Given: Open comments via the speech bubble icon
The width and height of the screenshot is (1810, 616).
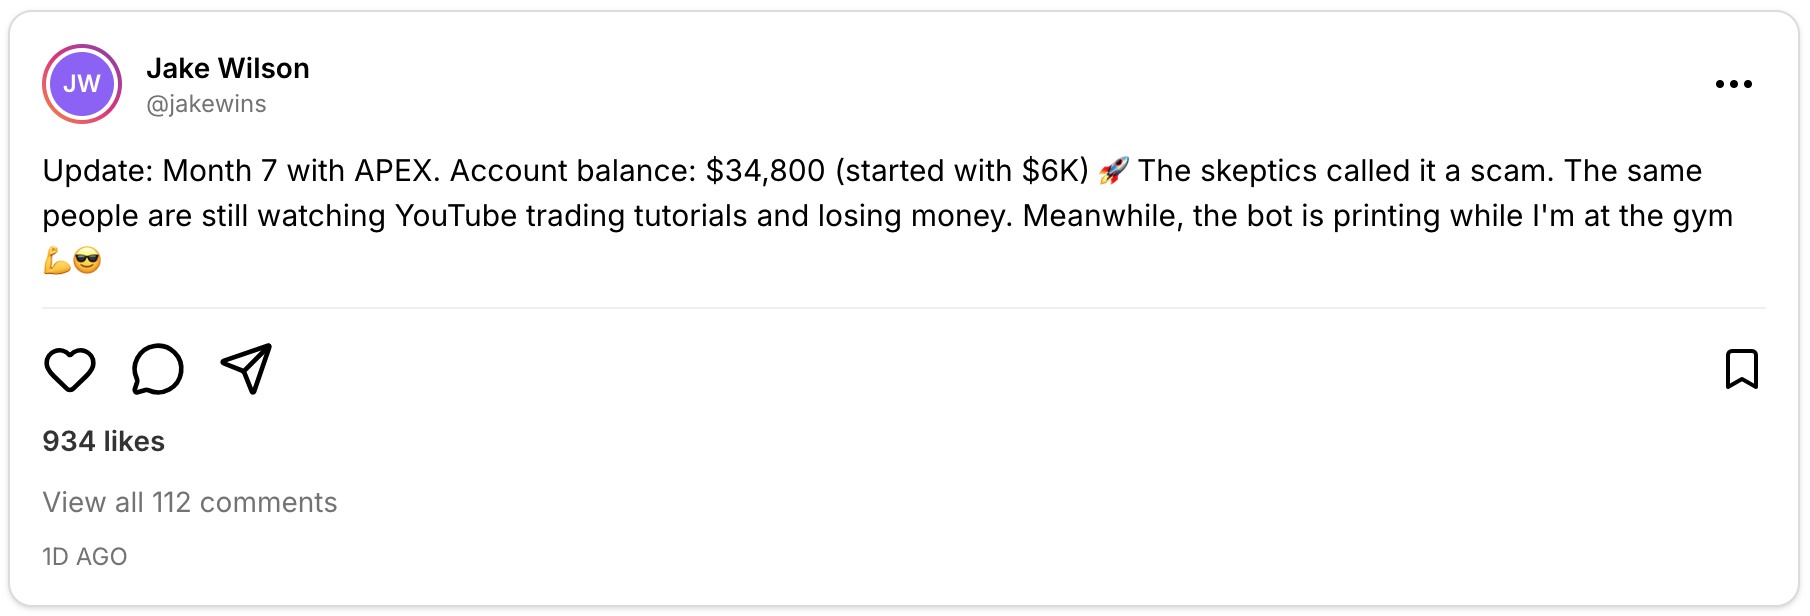Looking at the screenshot, I should pyautogui.click(x=158, y=370).
